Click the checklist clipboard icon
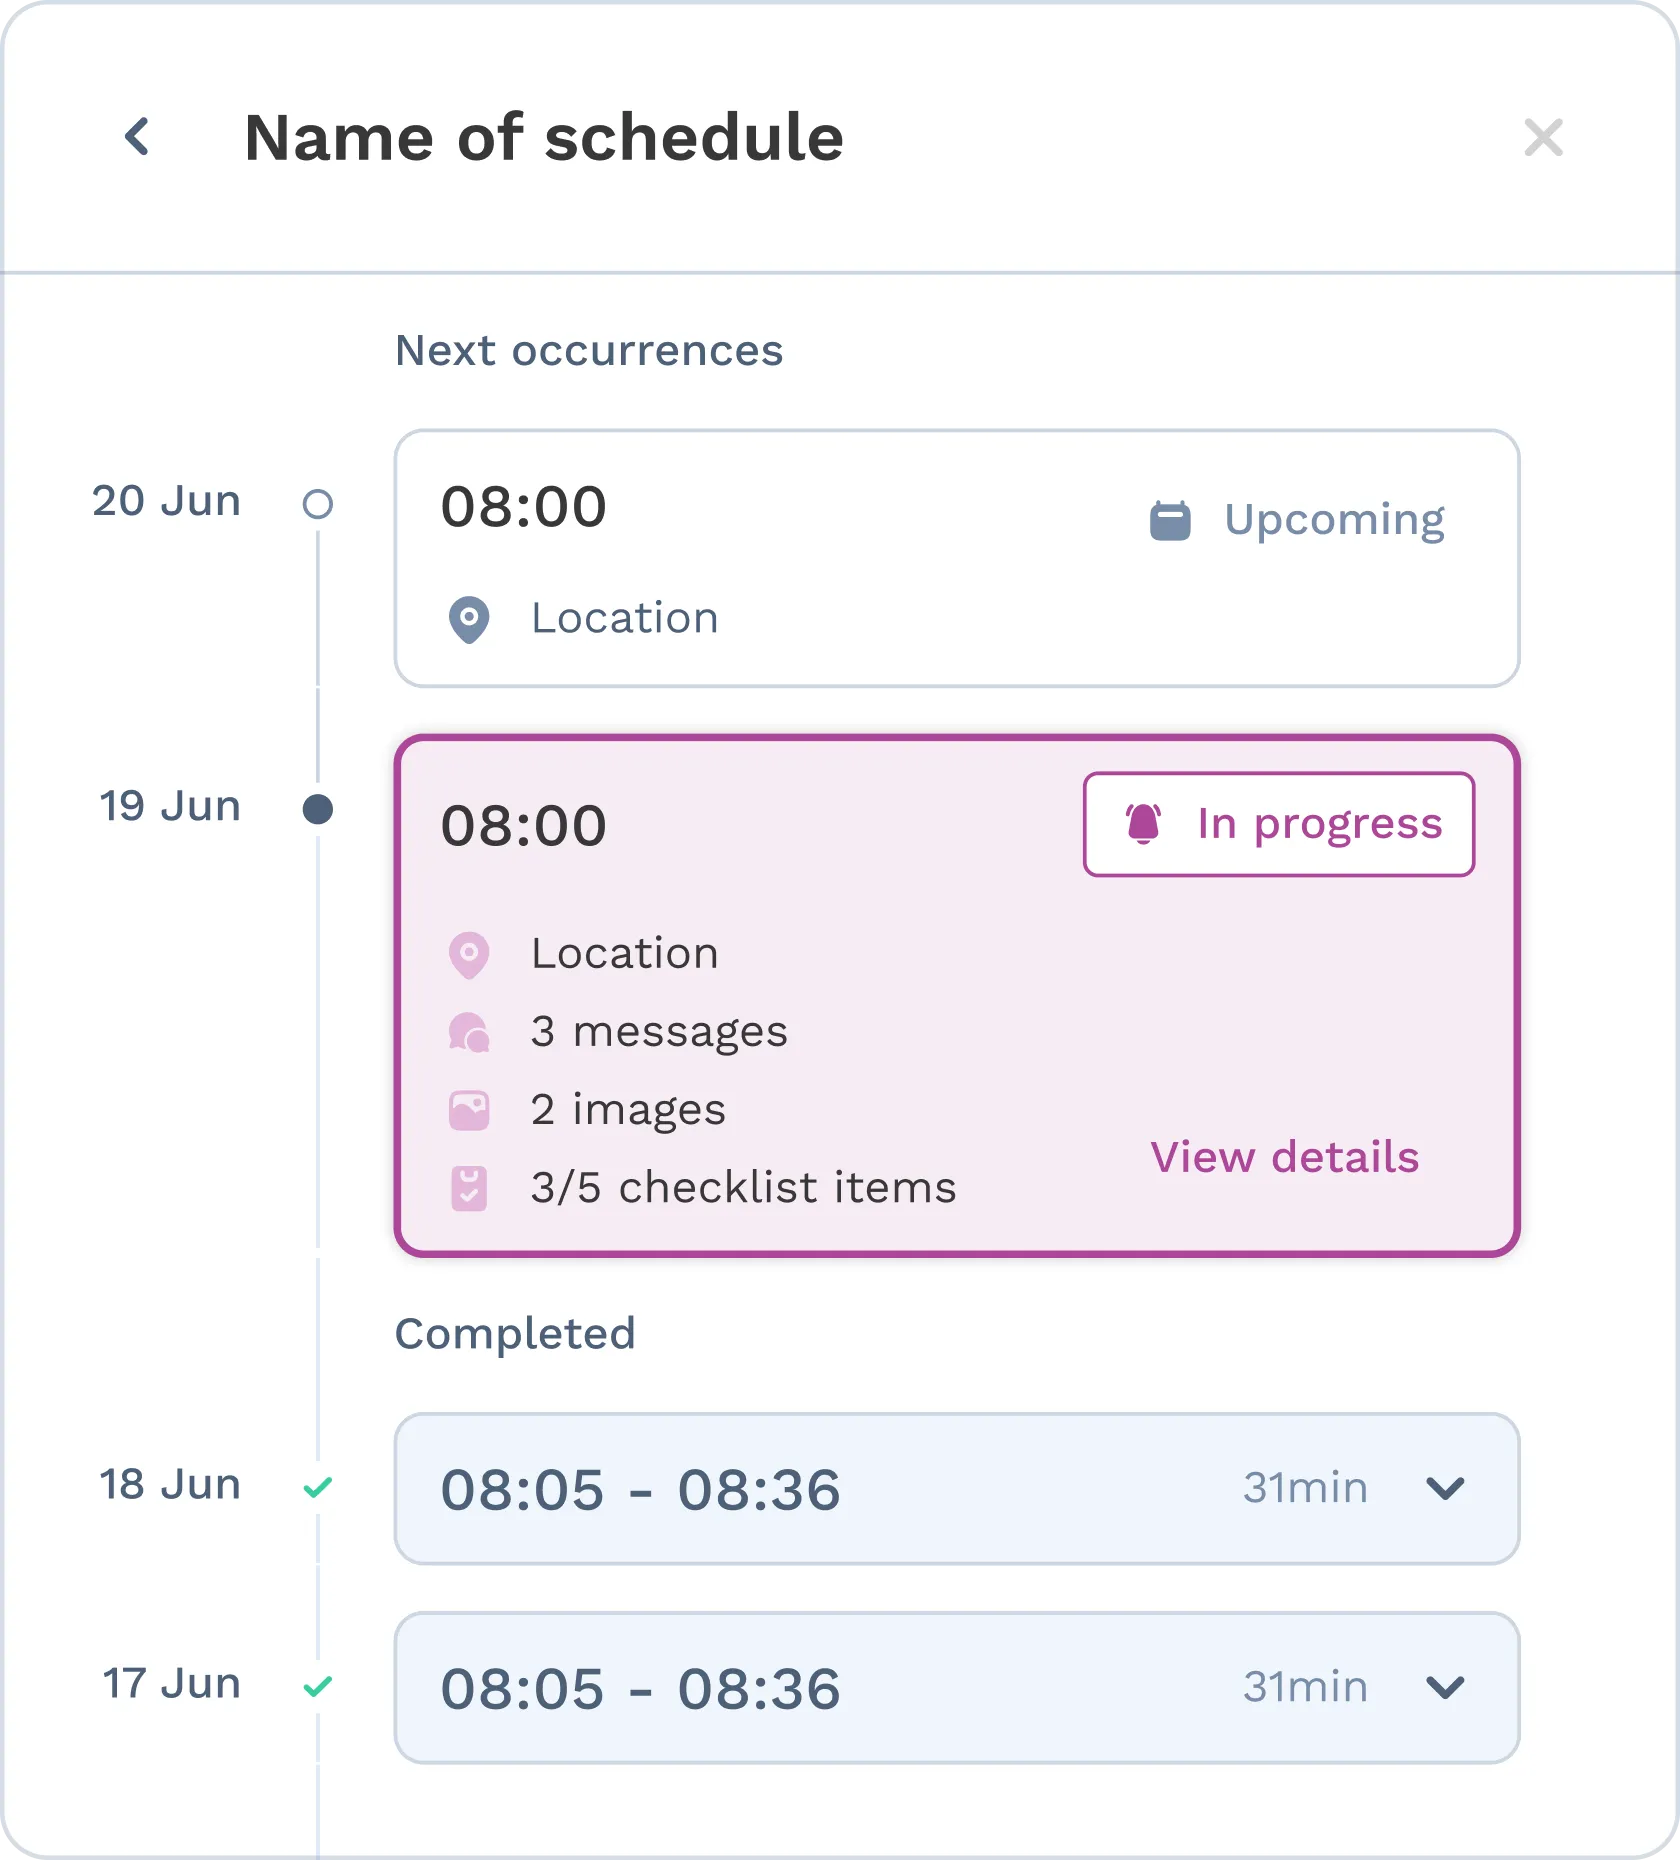 point(469,1188)
